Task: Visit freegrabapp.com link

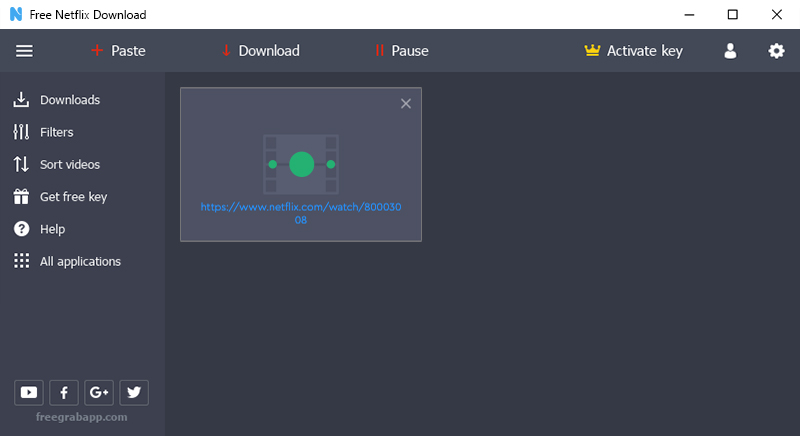Action: [82, 417]
